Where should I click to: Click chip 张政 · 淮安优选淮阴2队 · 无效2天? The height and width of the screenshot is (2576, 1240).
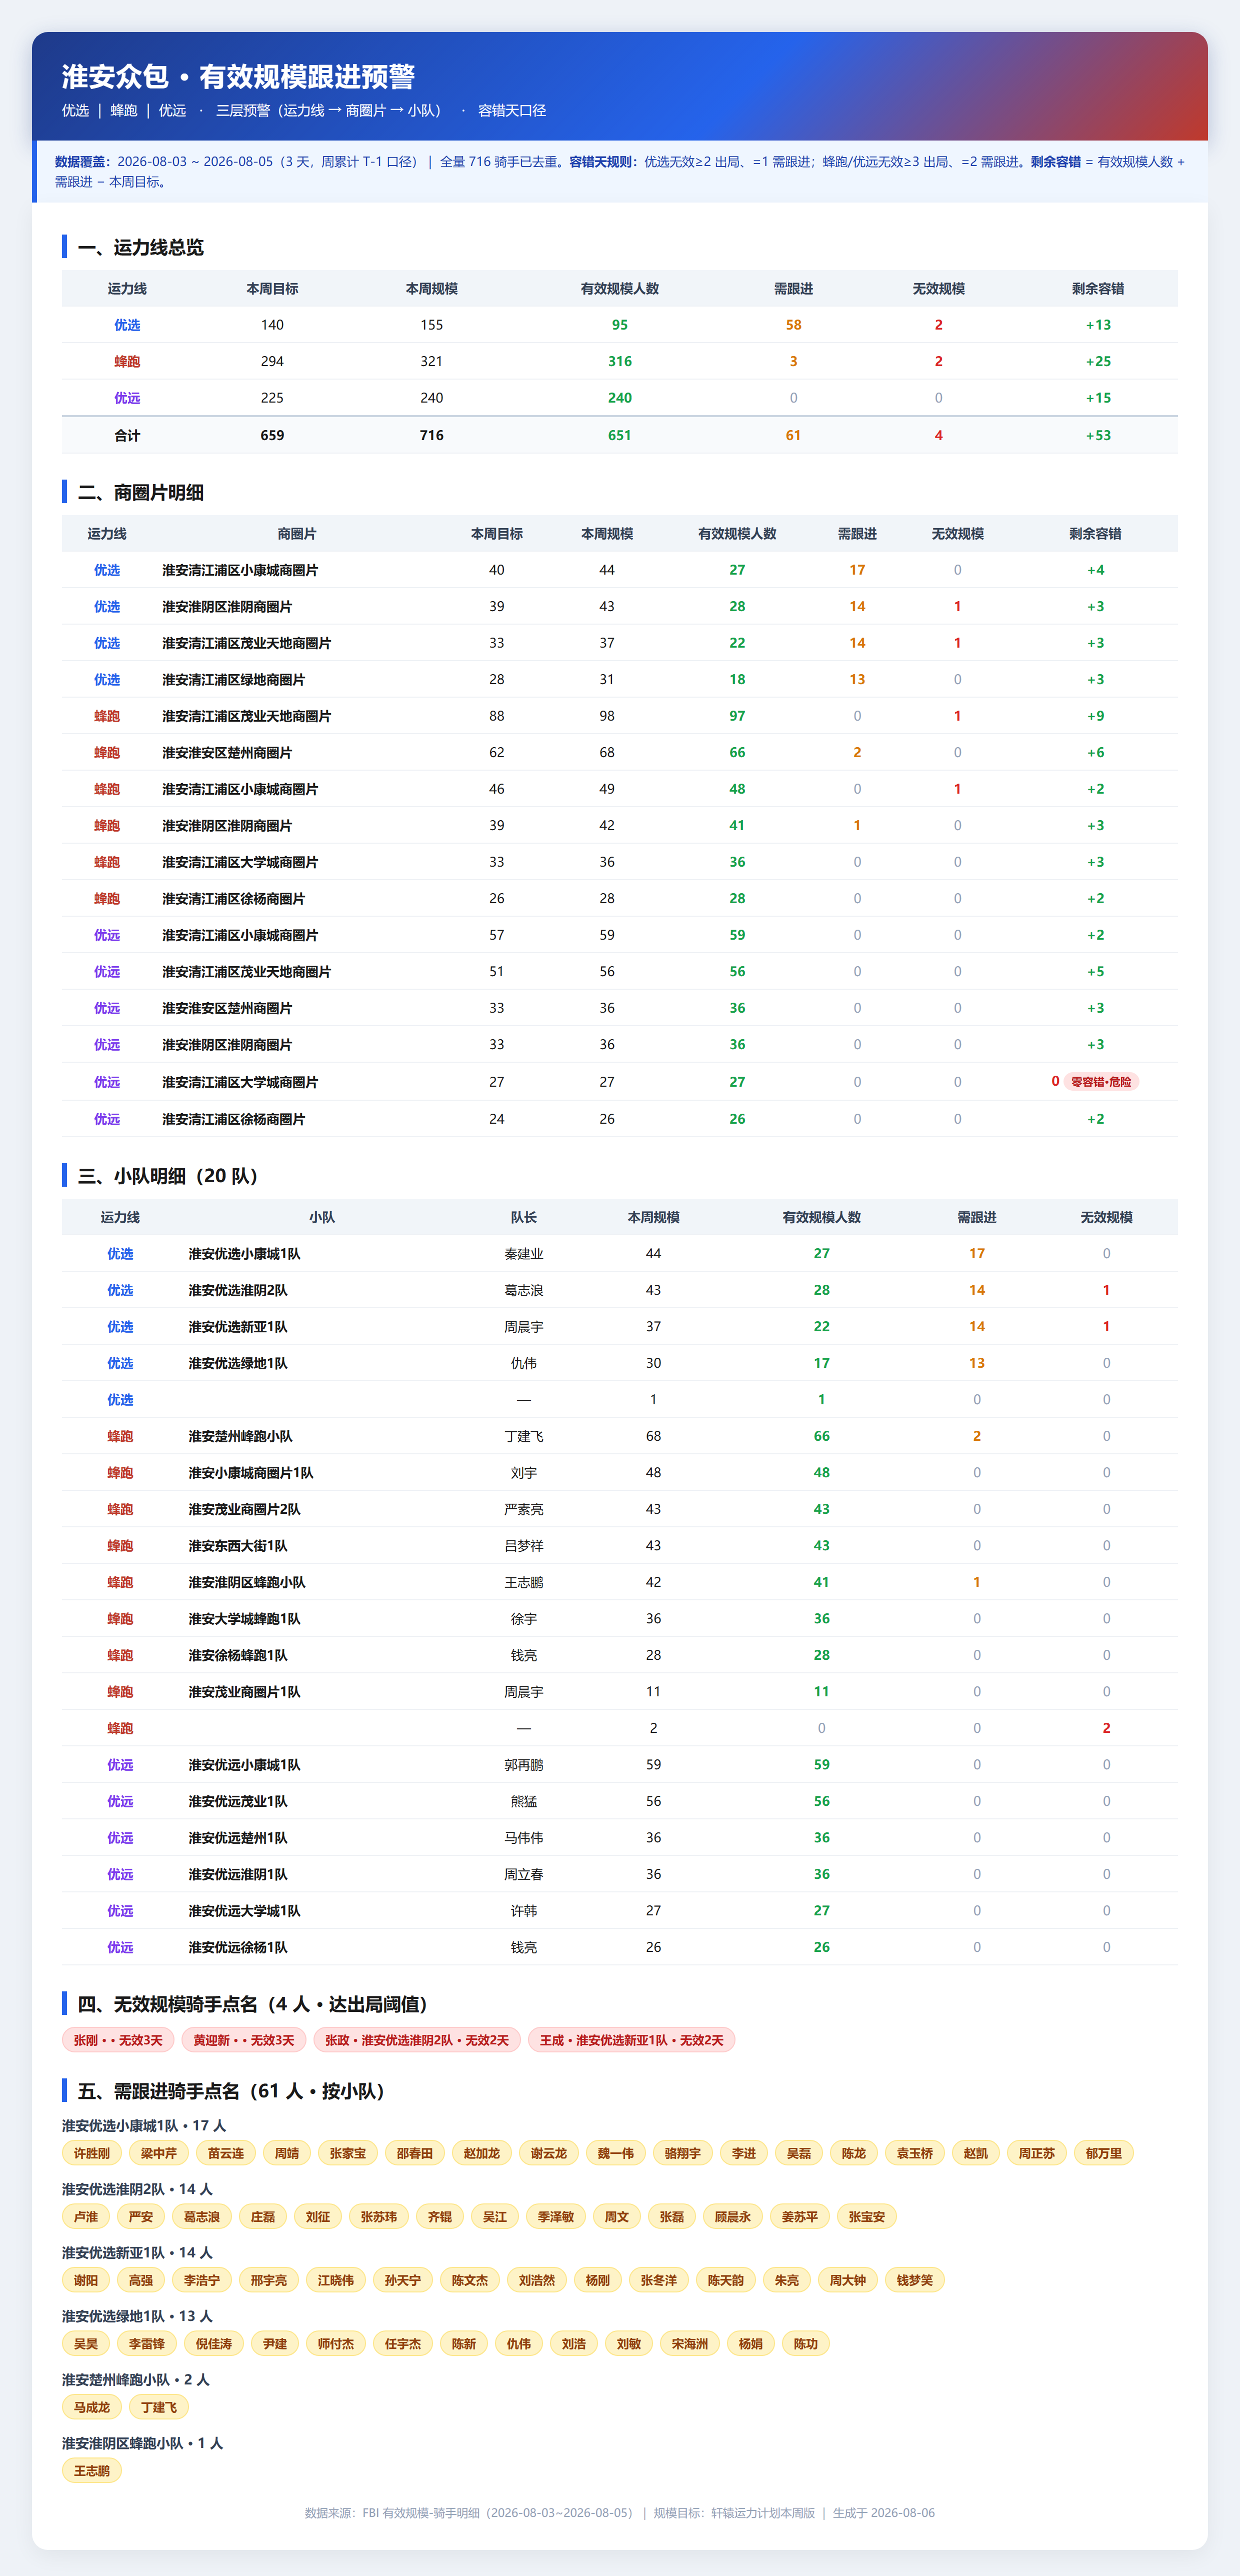417,2040
